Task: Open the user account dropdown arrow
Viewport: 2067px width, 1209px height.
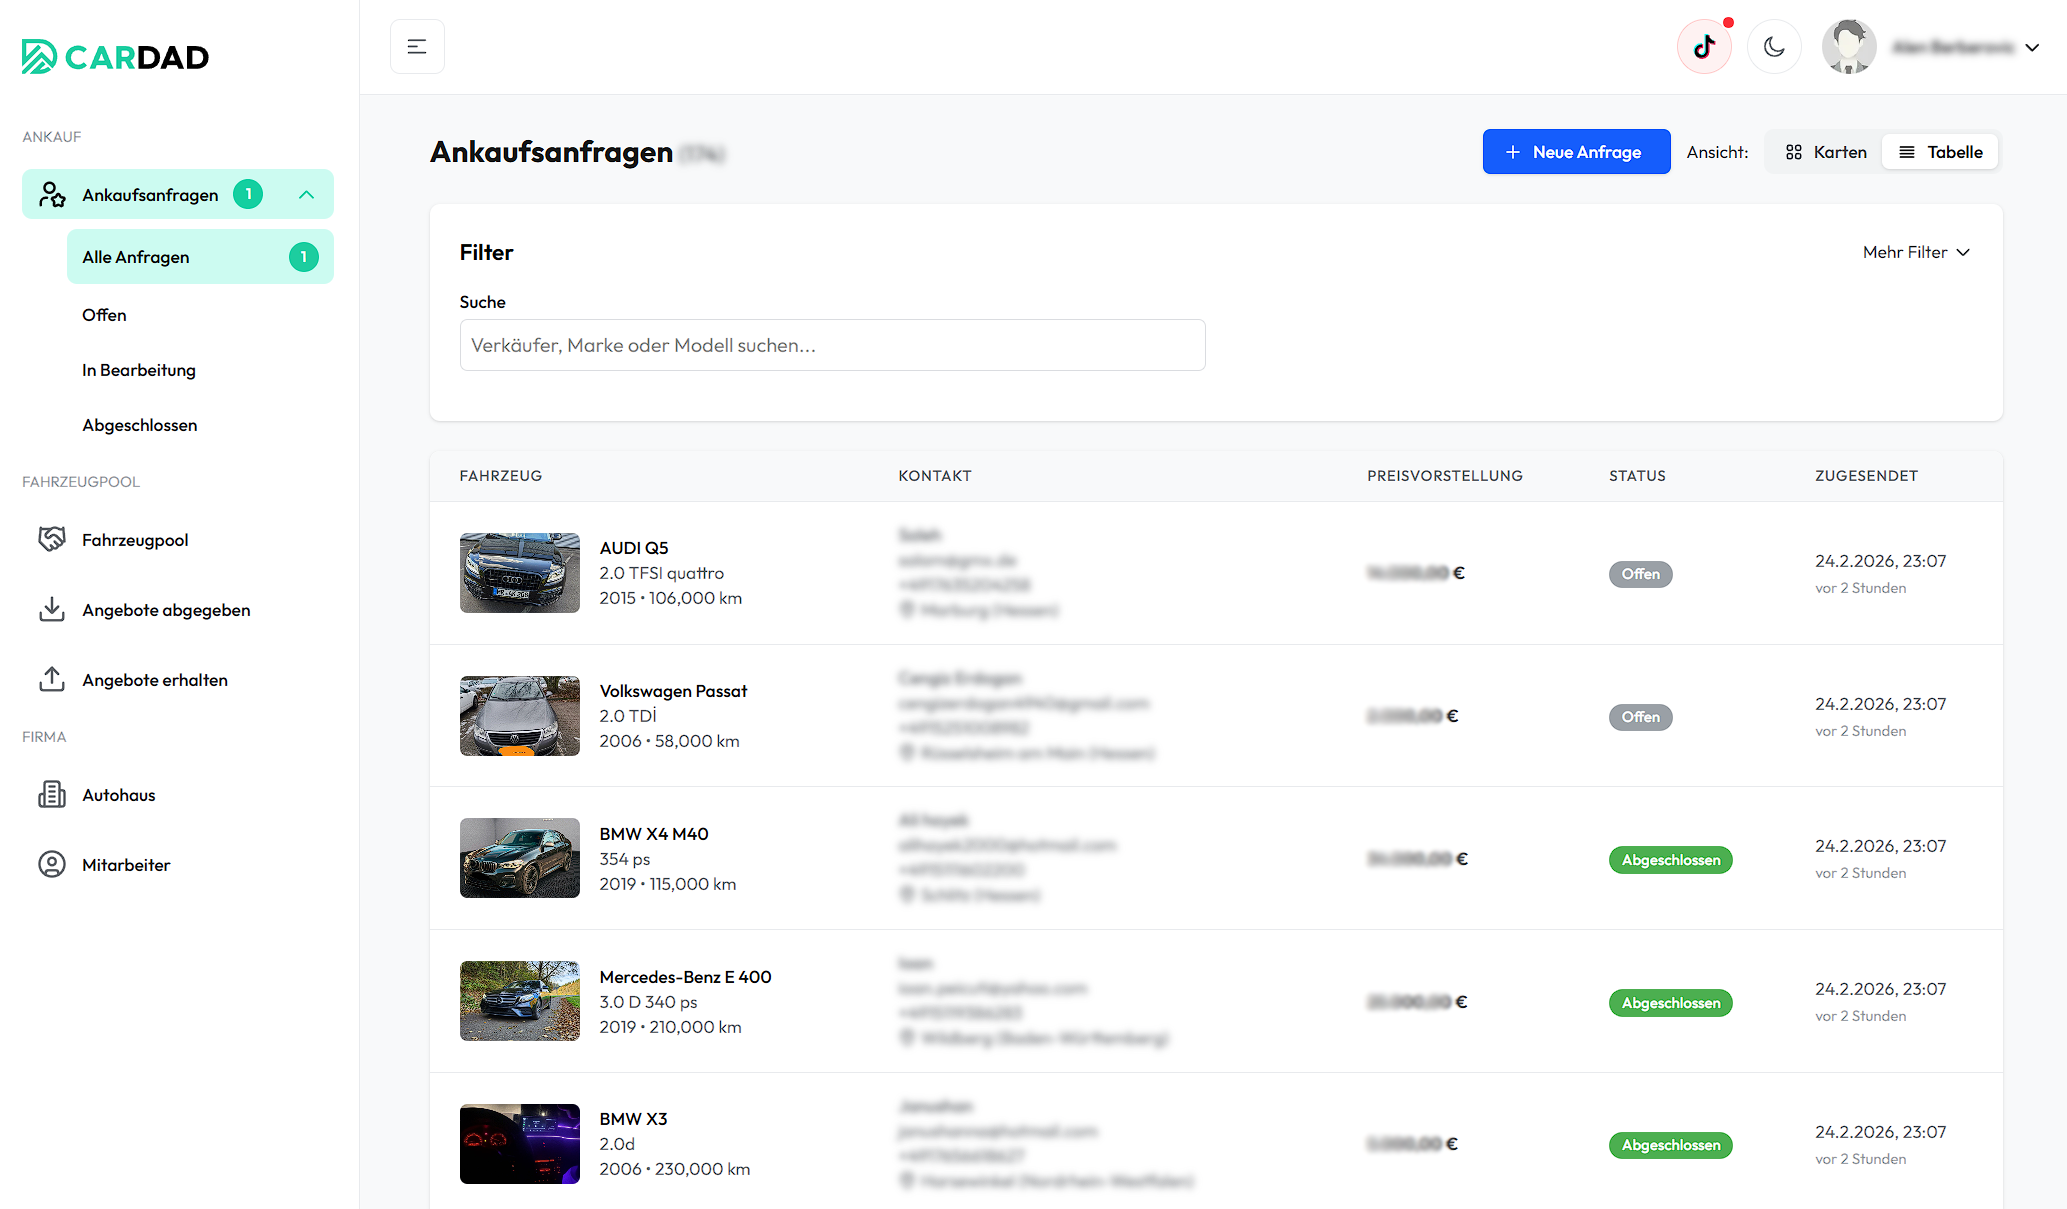Action: (2032, 47)
